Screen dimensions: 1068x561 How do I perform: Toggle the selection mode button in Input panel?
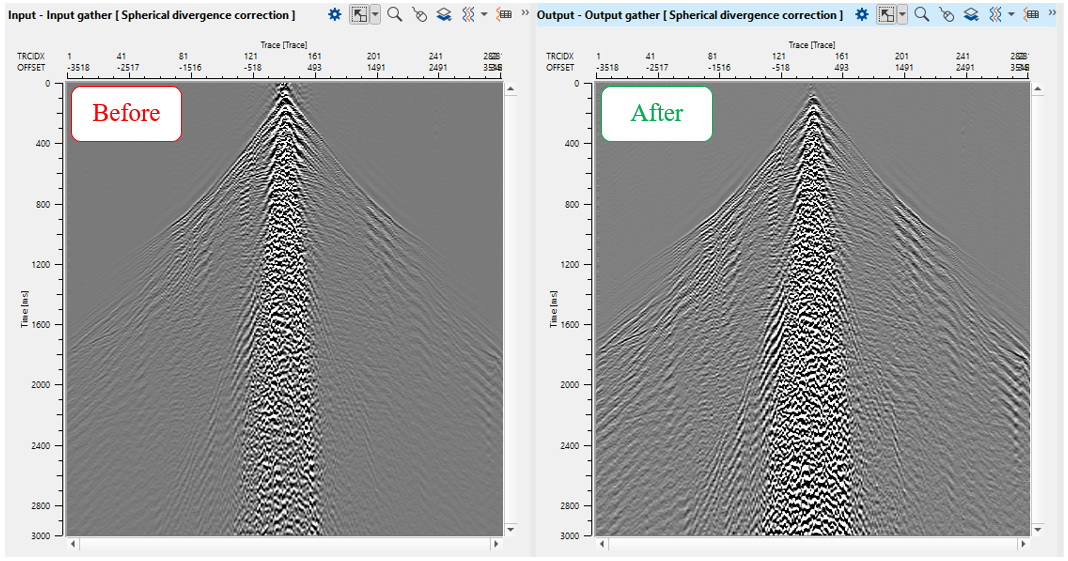[358, 15]
